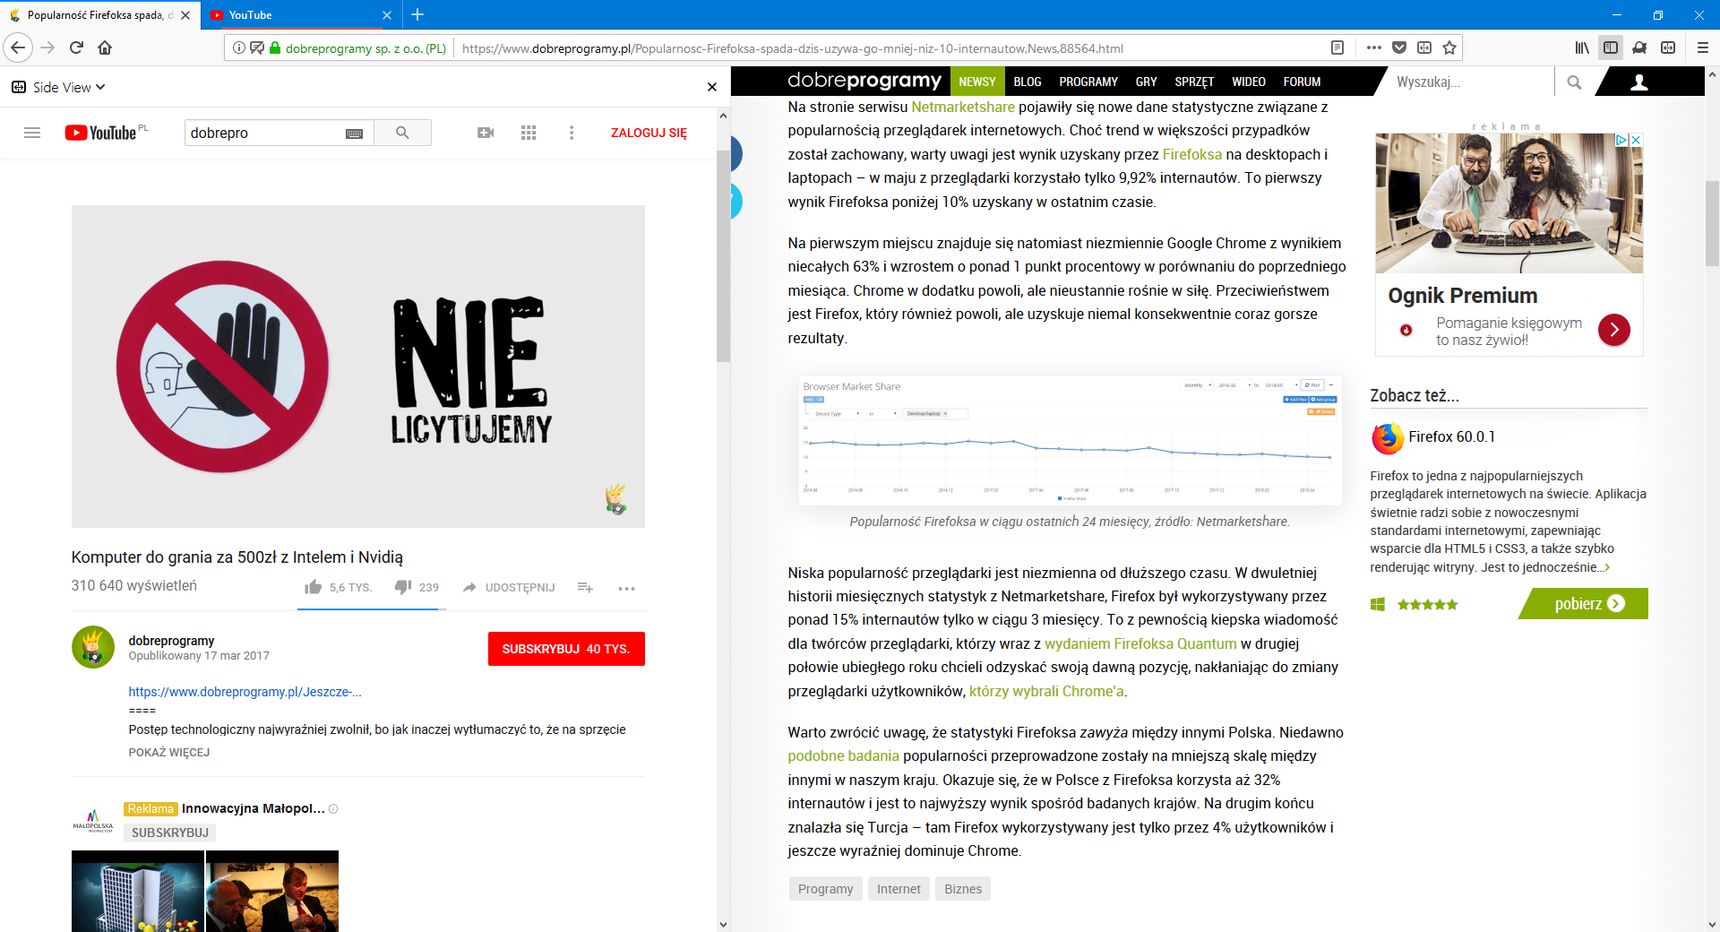The width and height of the screenshot is (1720, 932).
Task: Select the NEWSY menu item
Action: pyautogui.click(x=977, y=81)
